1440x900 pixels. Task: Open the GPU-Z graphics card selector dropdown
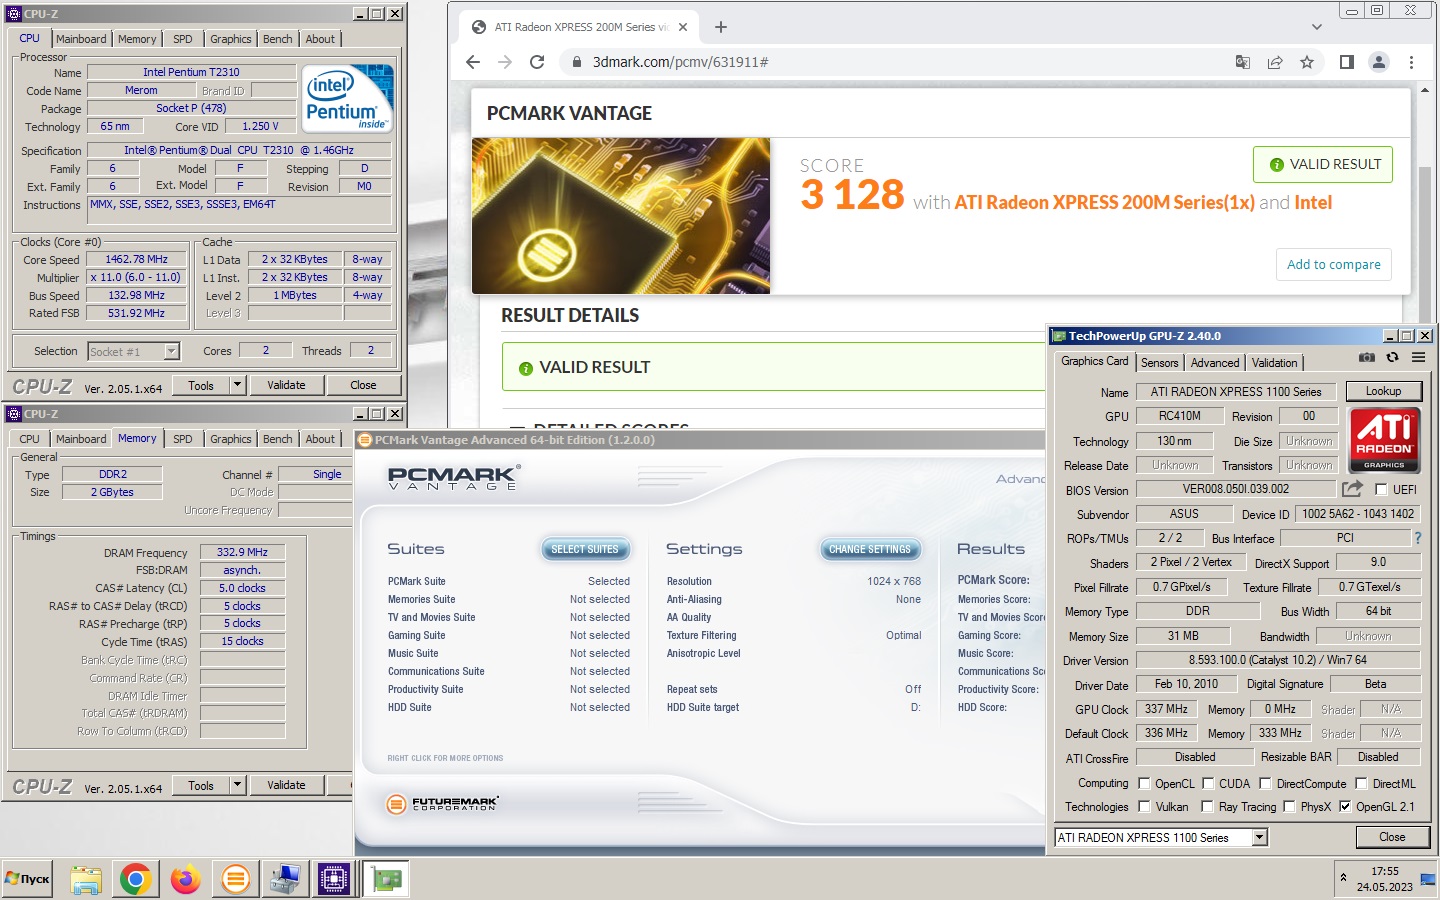[x=1260, y=837]
